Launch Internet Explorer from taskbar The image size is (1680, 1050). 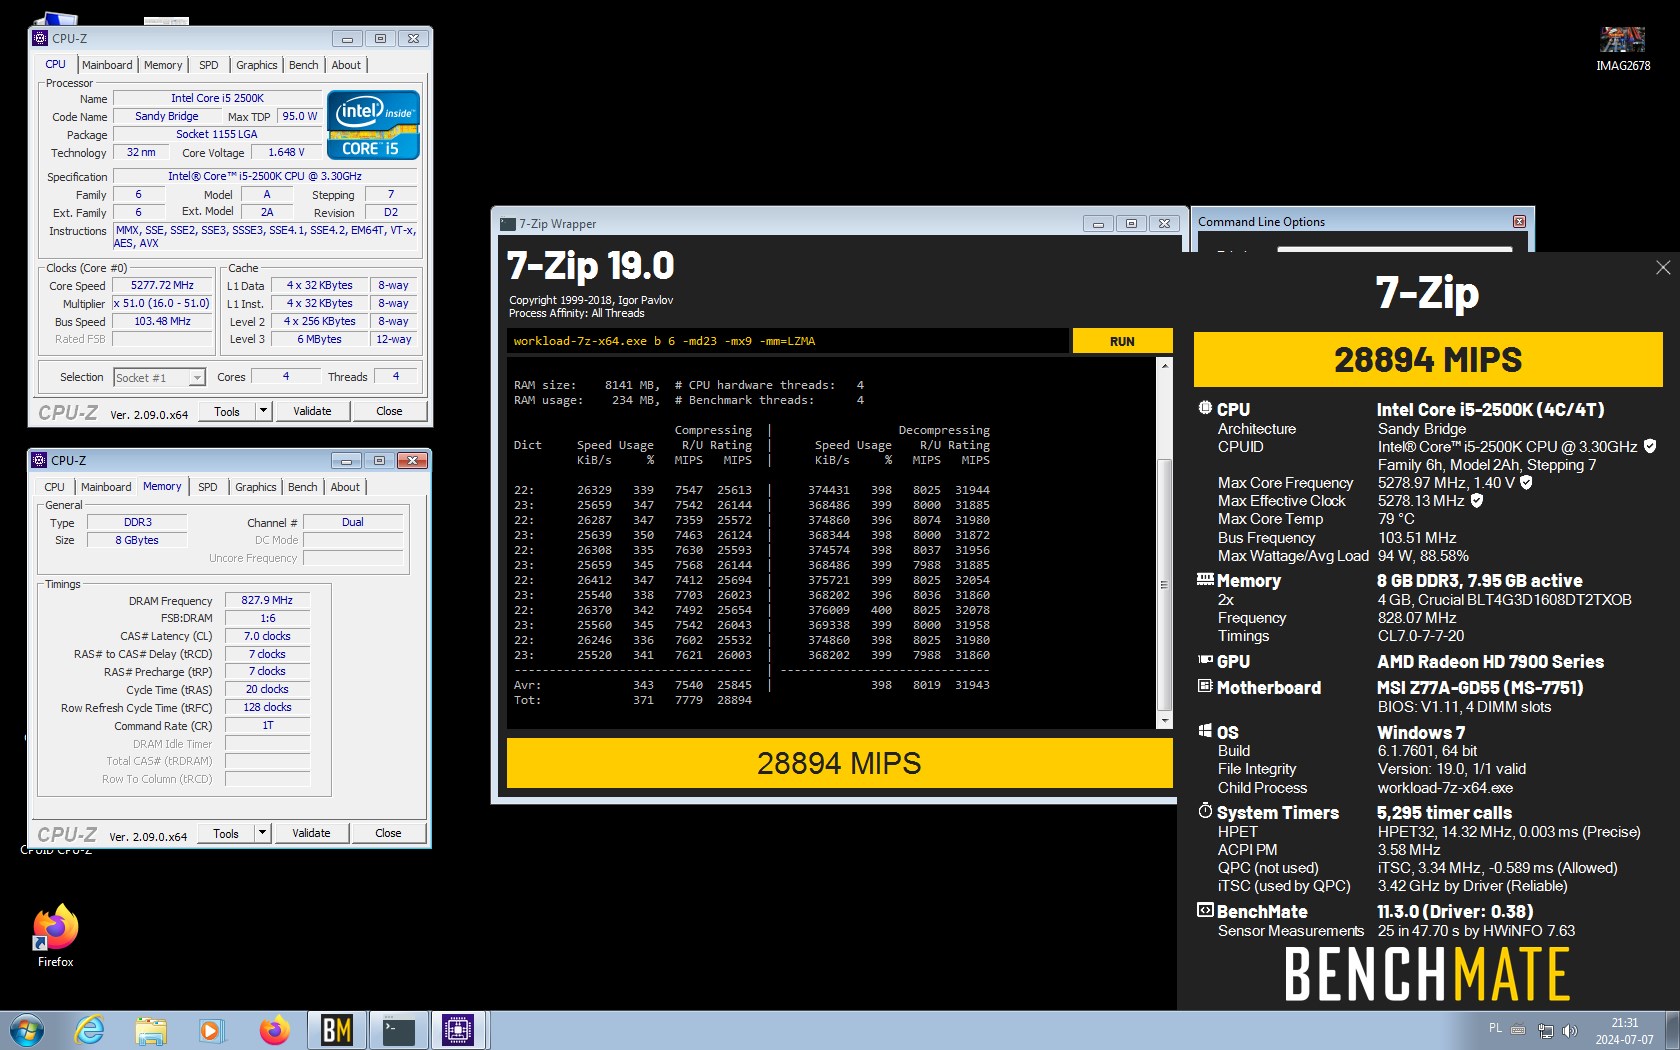90,1030
